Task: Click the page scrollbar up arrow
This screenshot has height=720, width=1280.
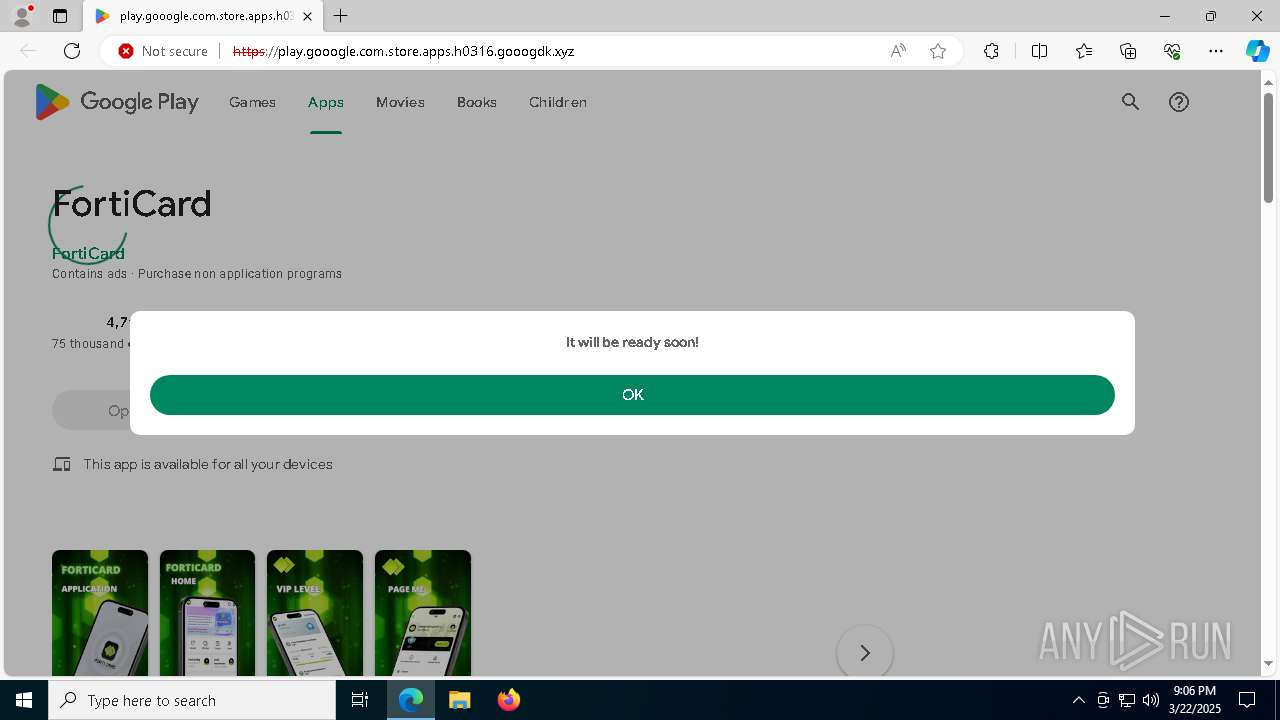Action: coord(1268,81)
